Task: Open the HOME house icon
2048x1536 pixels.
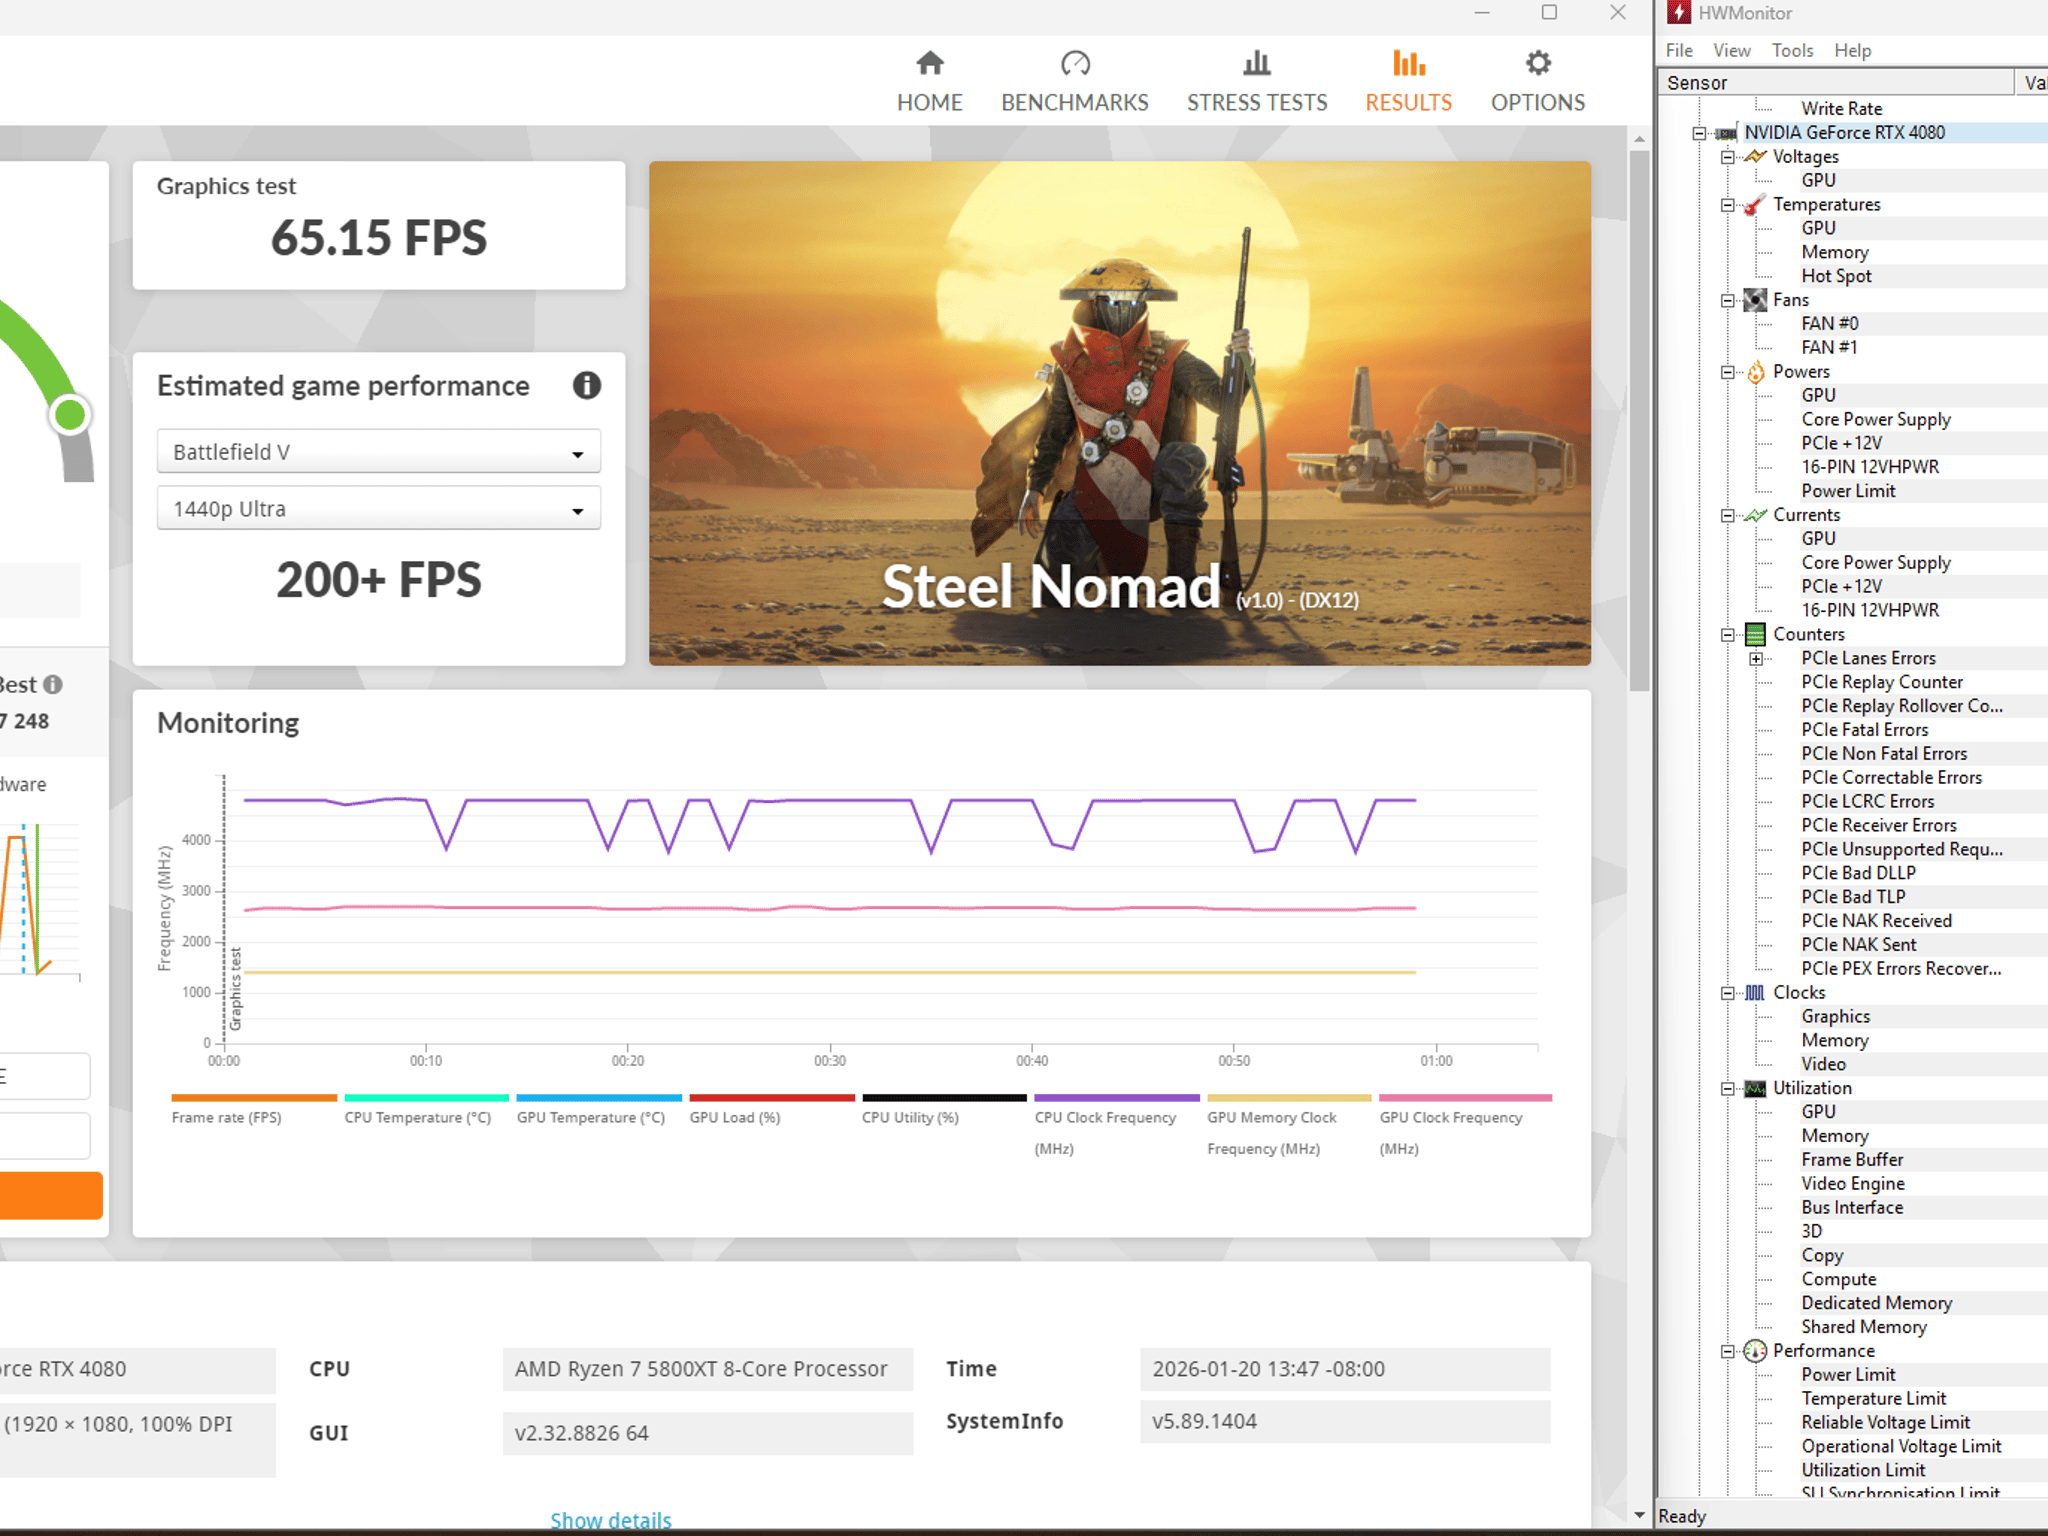Action: tap(929, 64)
